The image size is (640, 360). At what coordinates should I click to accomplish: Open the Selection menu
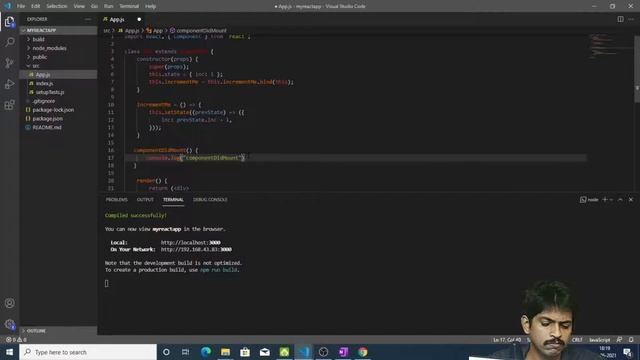pyautogui.click(x=56, y=6)
